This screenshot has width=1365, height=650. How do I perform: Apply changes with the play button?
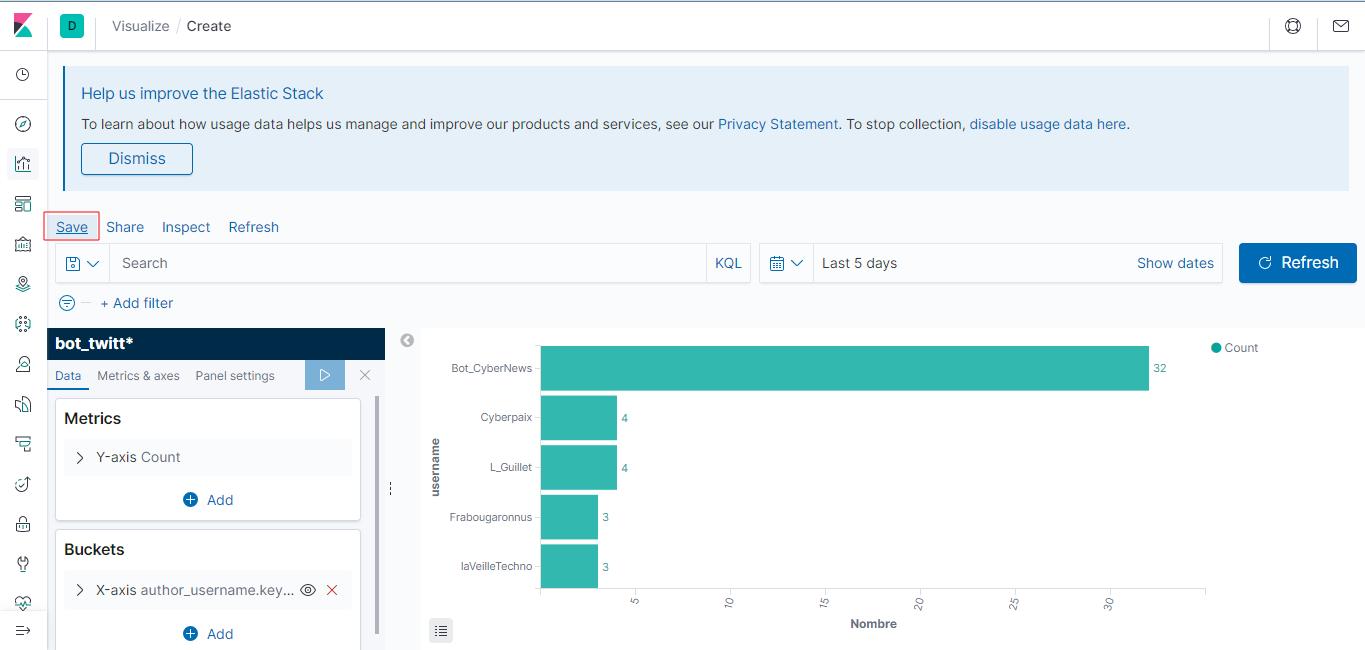pyautogui.click(x=324, y=375)
